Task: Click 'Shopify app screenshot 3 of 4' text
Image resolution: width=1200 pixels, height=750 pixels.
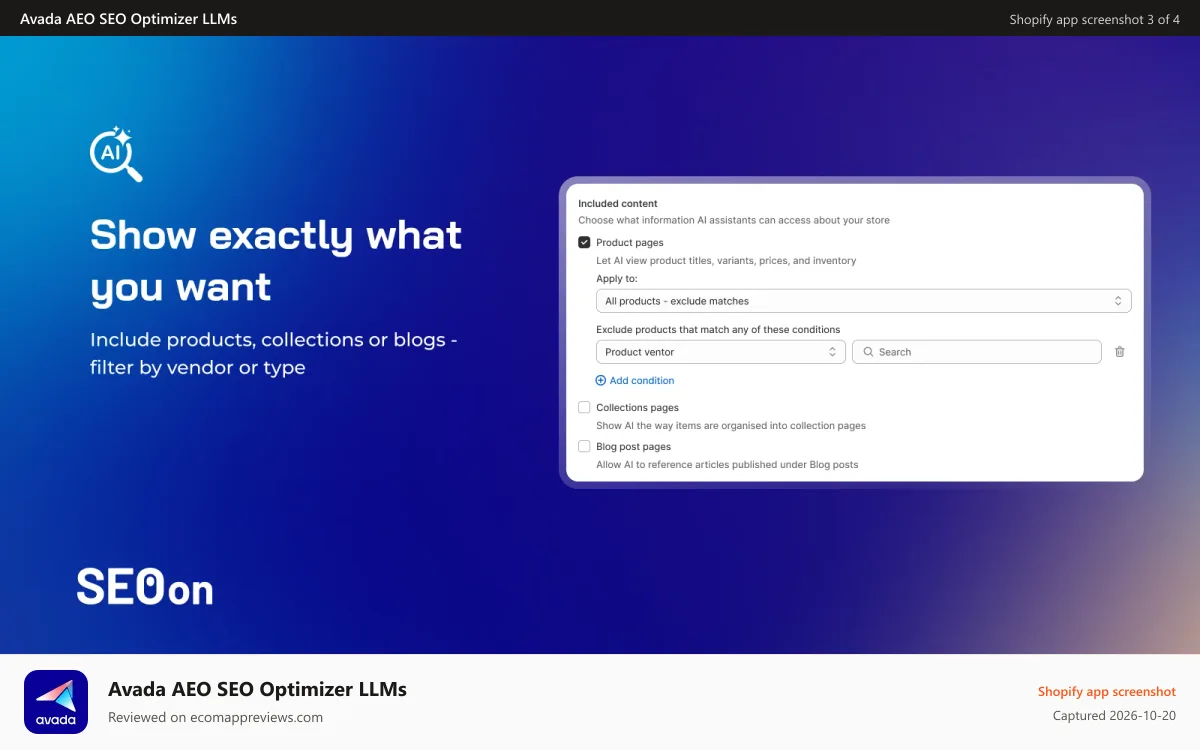Action: tap(1095, 19)
